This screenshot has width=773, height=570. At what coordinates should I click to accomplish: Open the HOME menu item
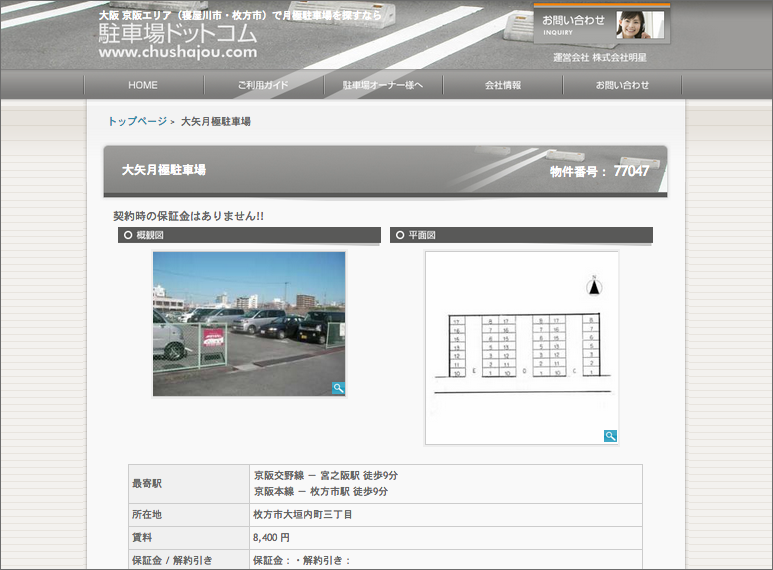(143, 85)
